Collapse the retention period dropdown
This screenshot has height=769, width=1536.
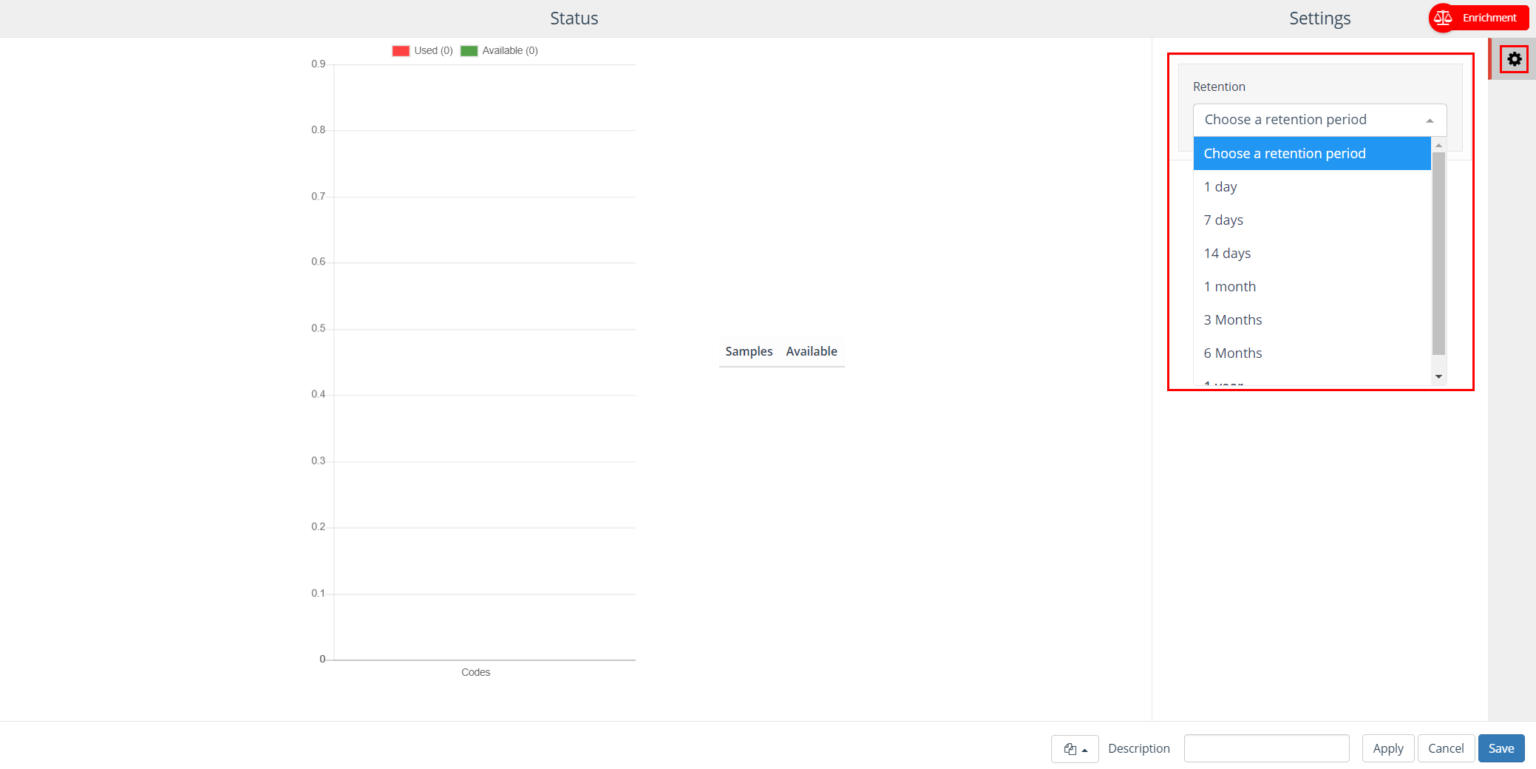click(1319, 120)
